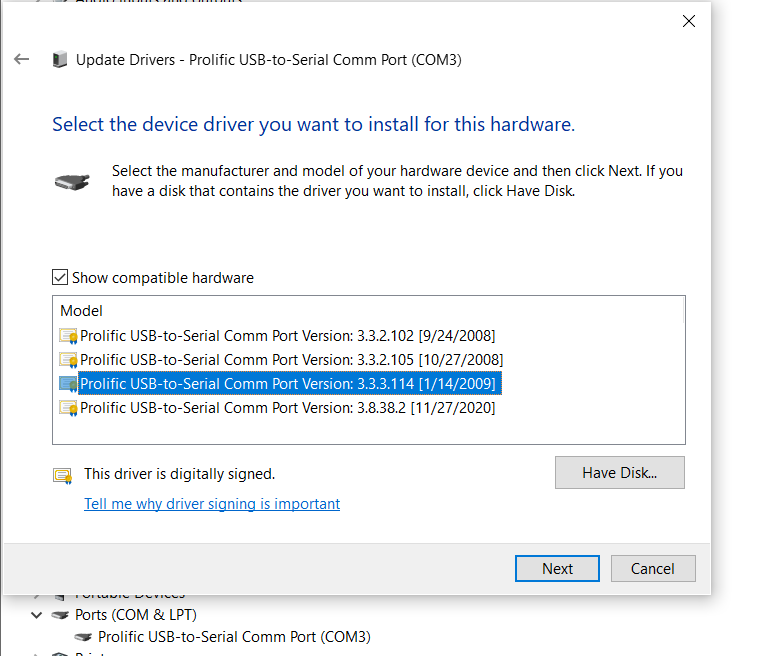Image resolution: width=774 pixels, height=656 pixels.
Task: Click certificate icon of version 3.3.3.114 row
Action: (68, 384)
